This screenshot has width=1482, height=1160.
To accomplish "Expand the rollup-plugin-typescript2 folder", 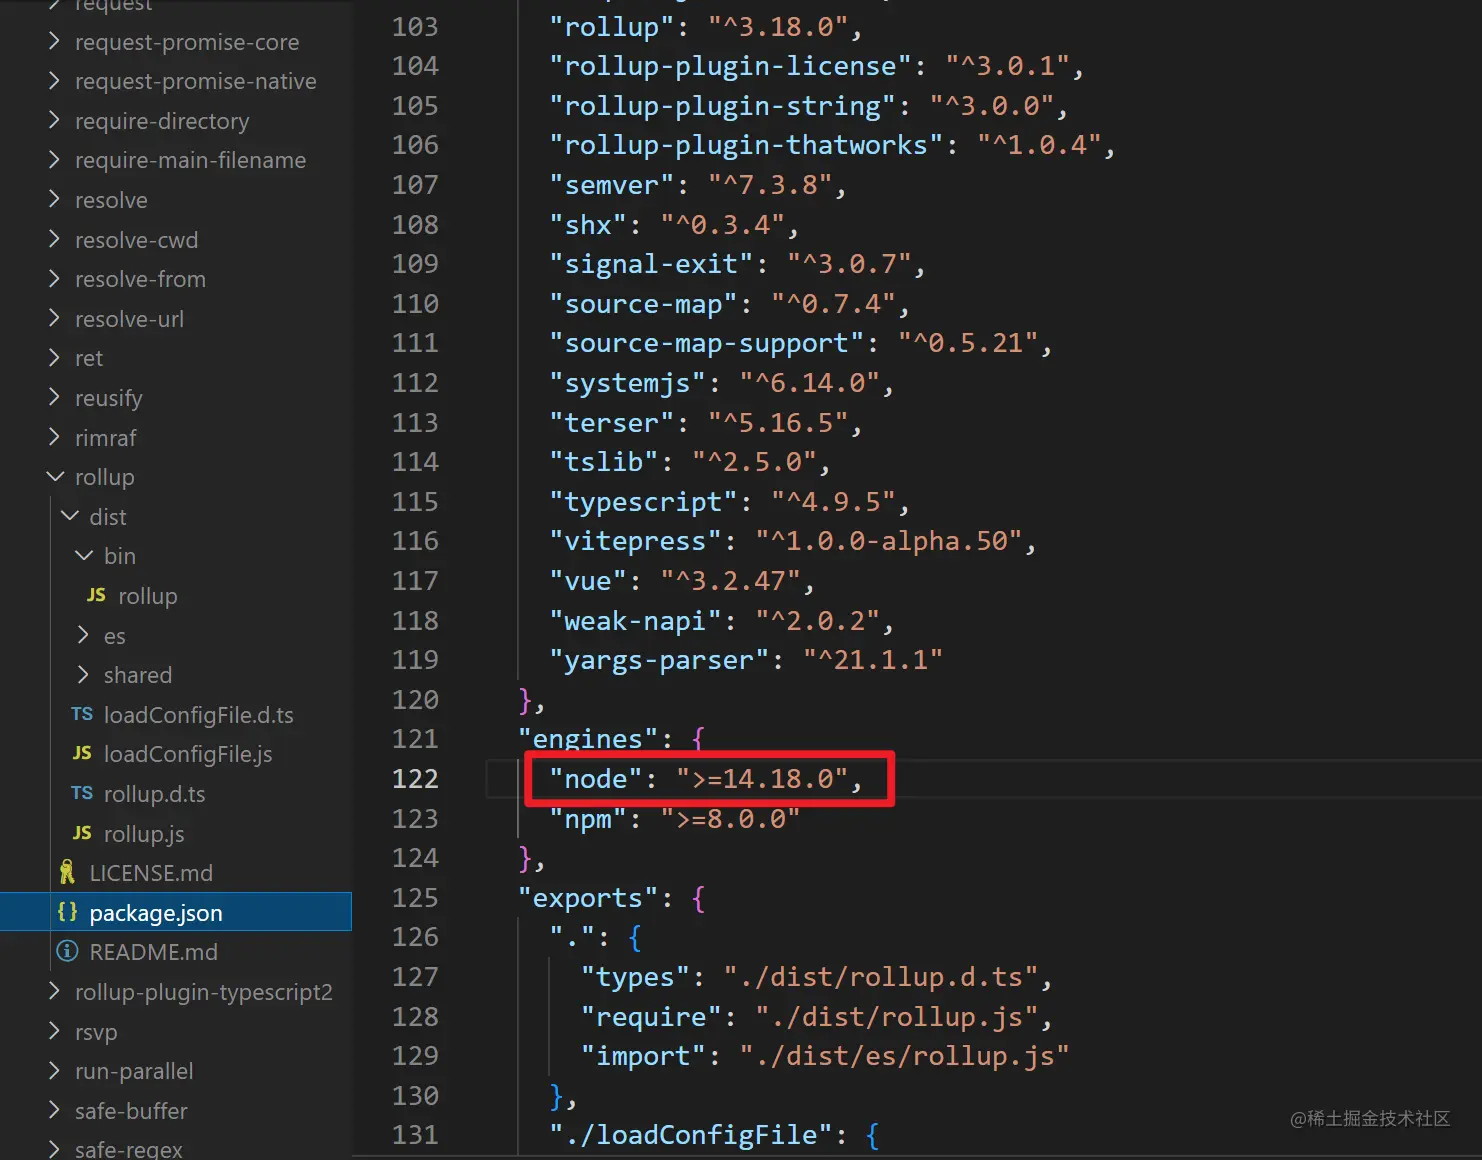I will 54,992.
